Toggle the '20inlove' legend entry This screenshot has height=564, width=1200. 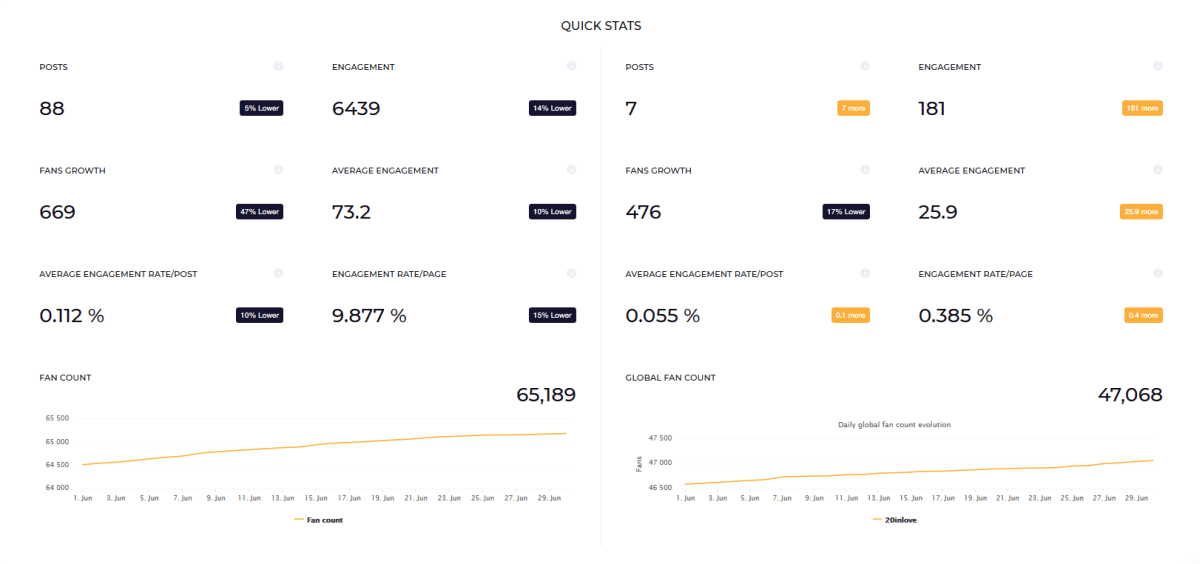click(896, 520)
